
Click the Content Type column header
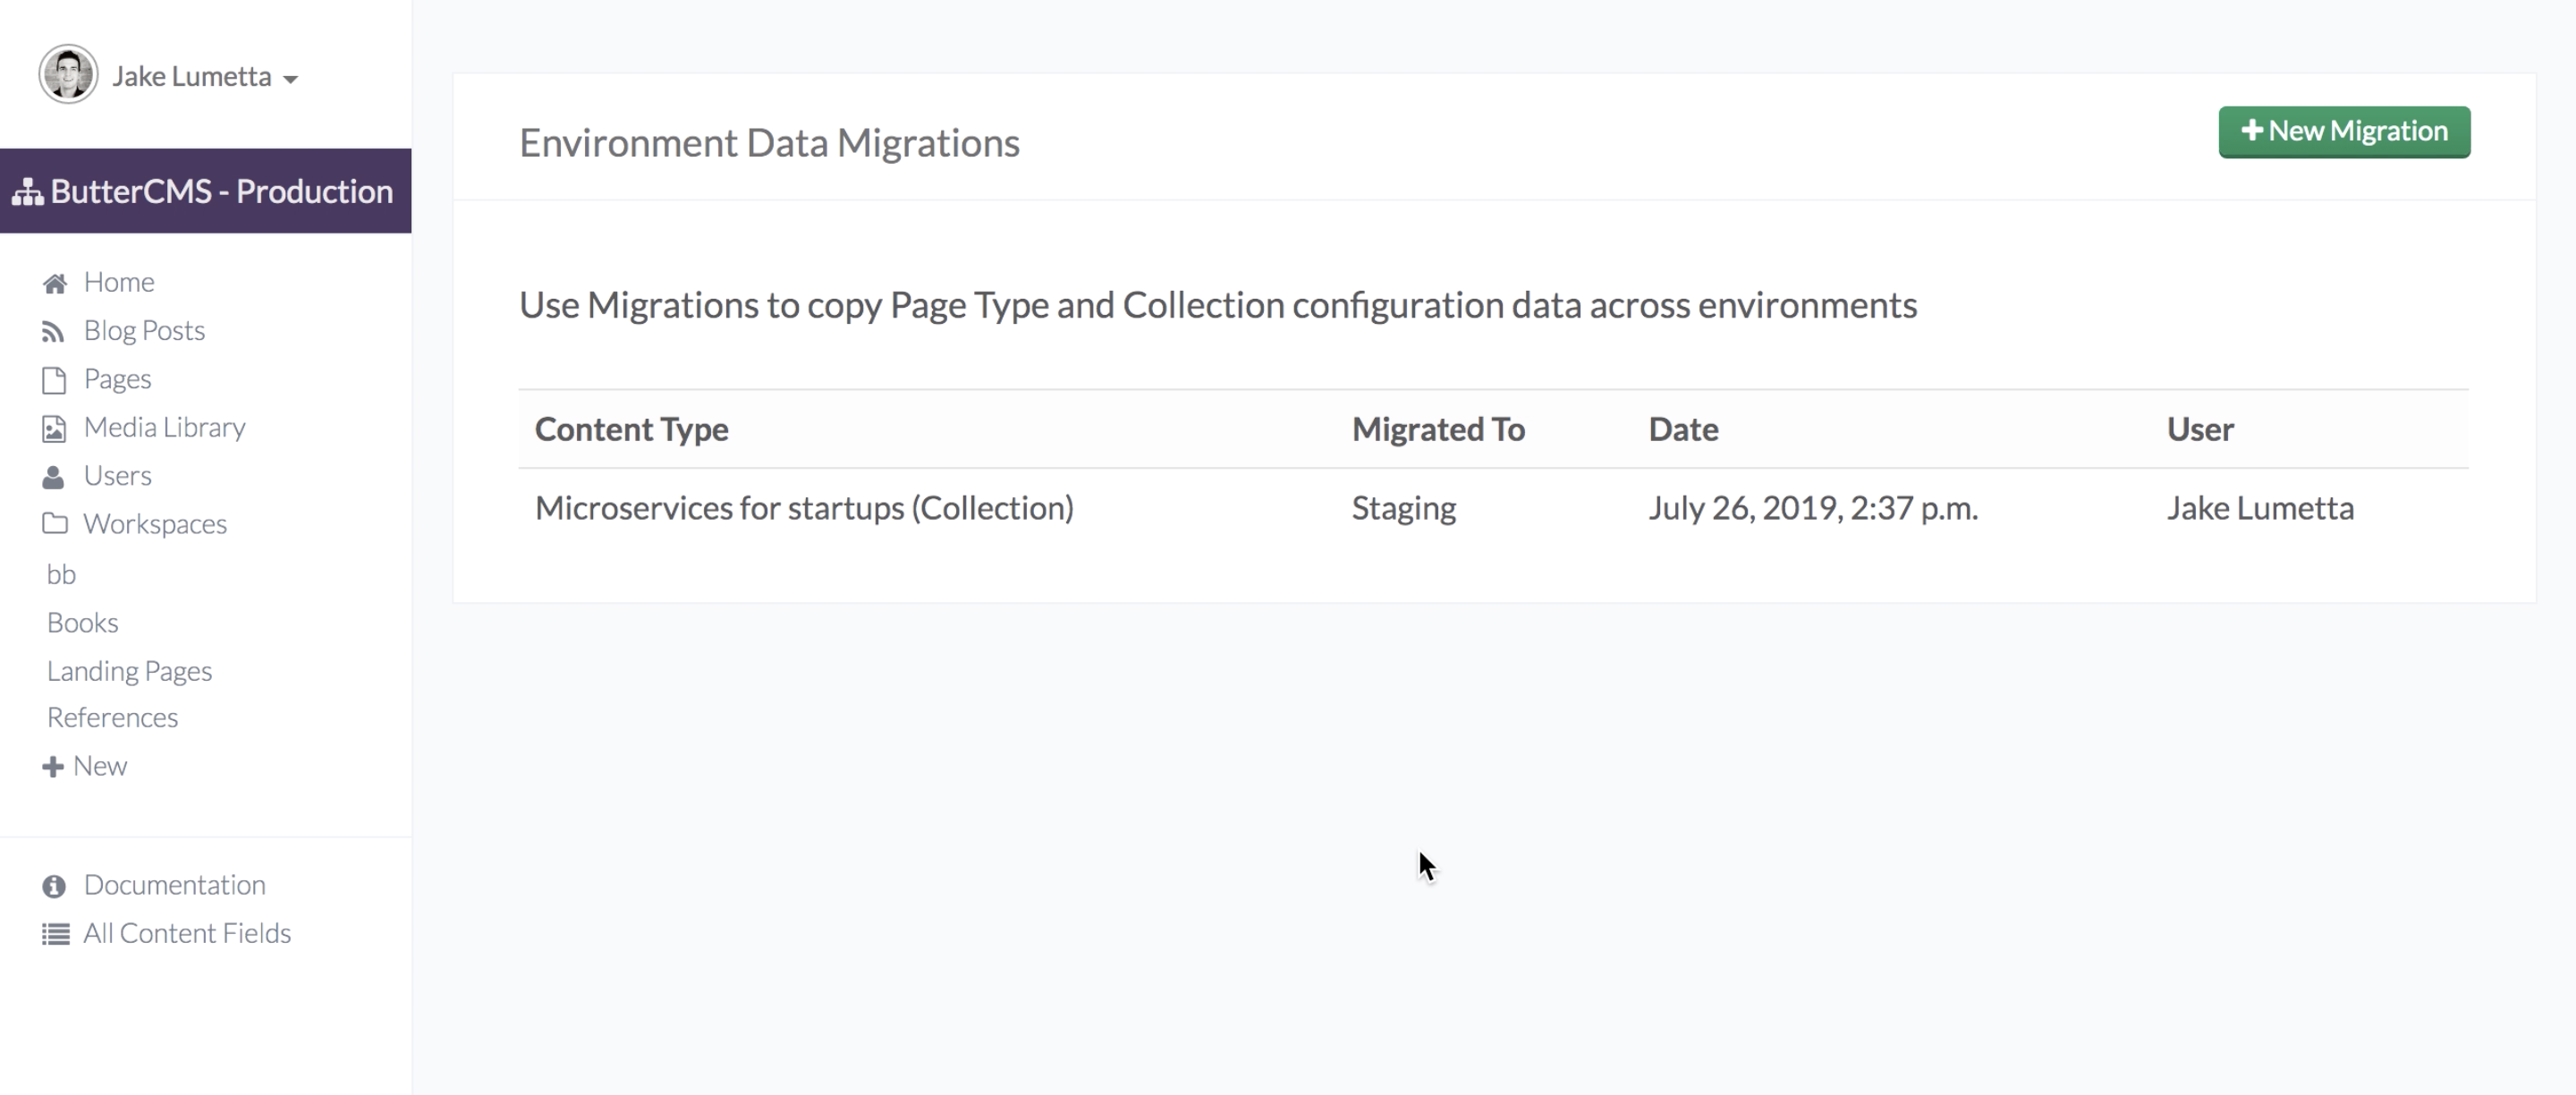(631, 429)
